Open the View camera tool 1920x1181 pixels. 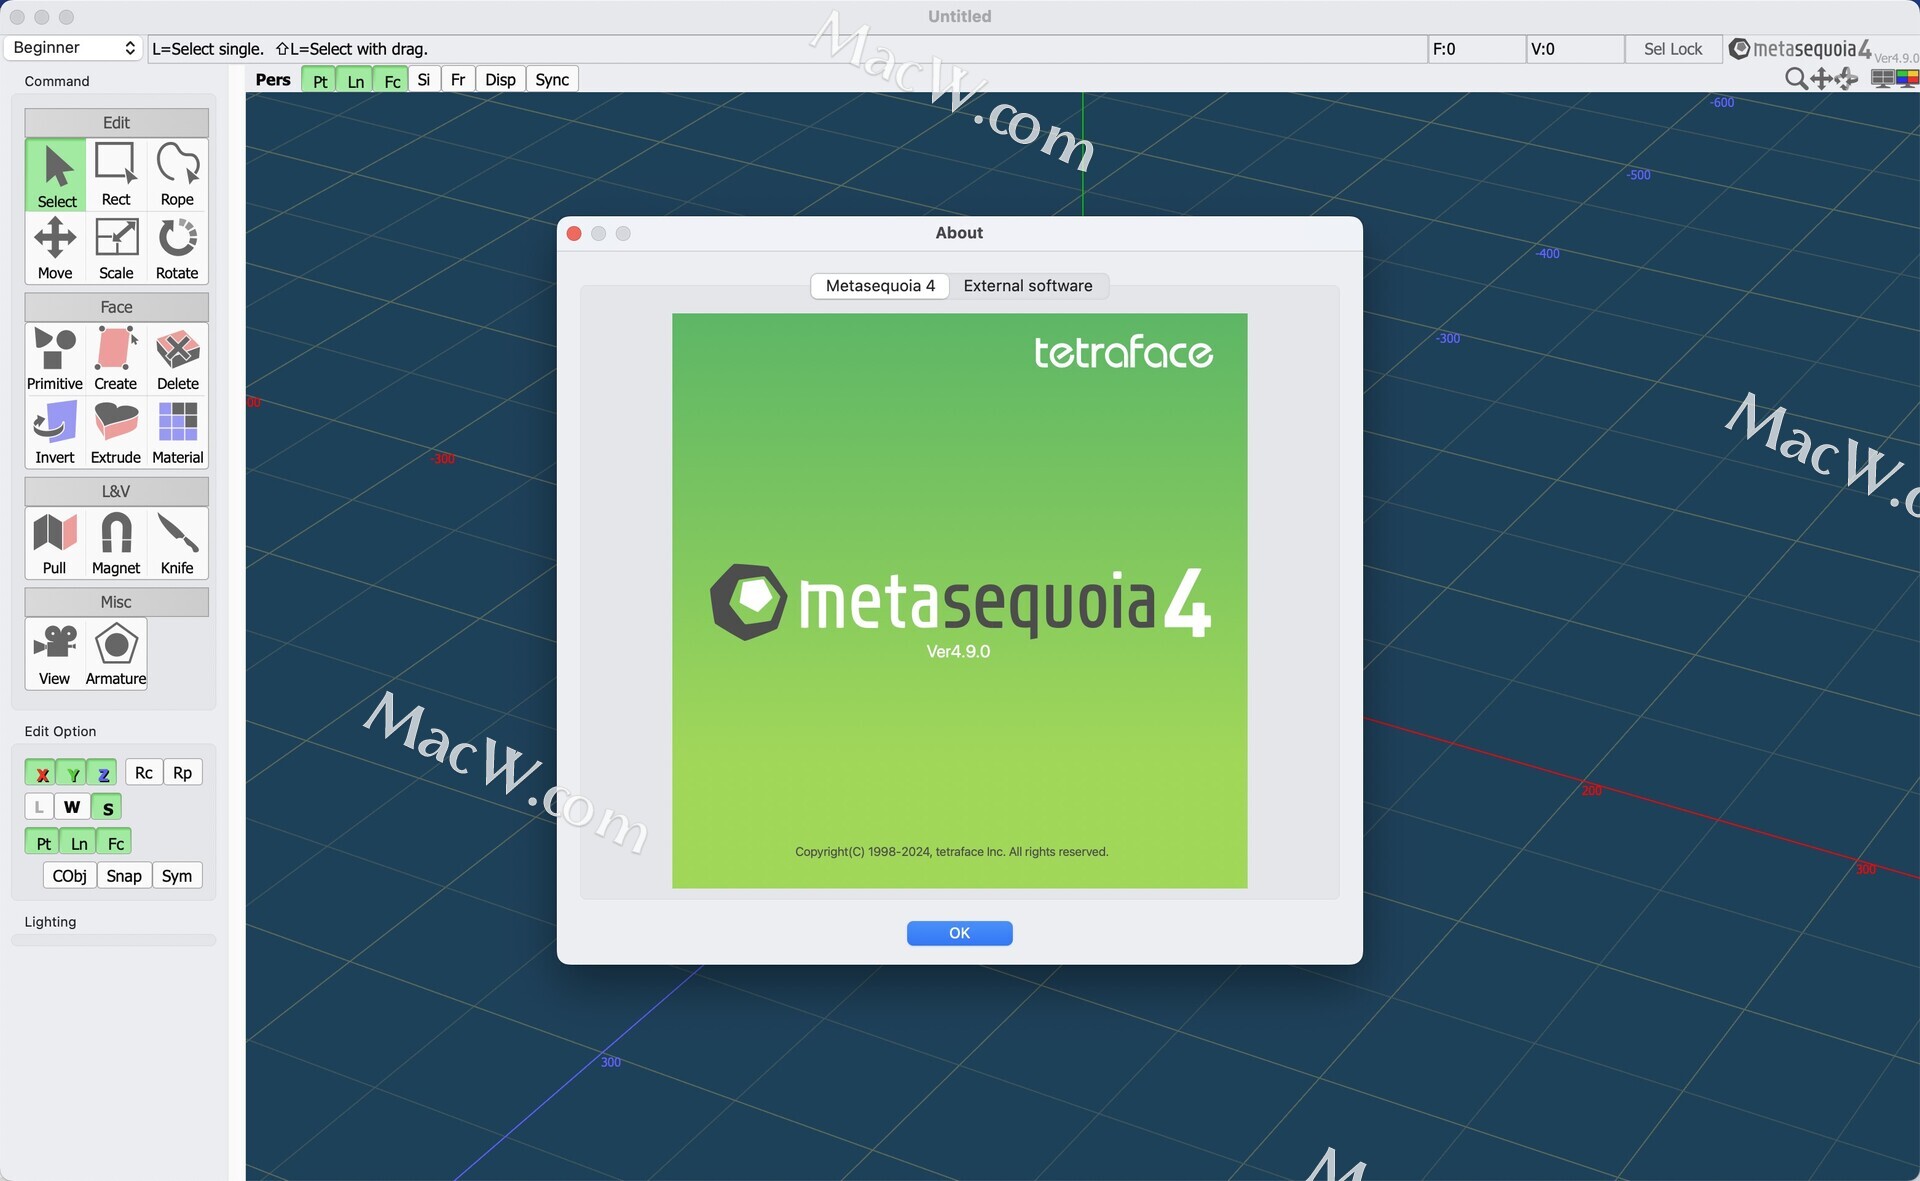tap(55, 654)
